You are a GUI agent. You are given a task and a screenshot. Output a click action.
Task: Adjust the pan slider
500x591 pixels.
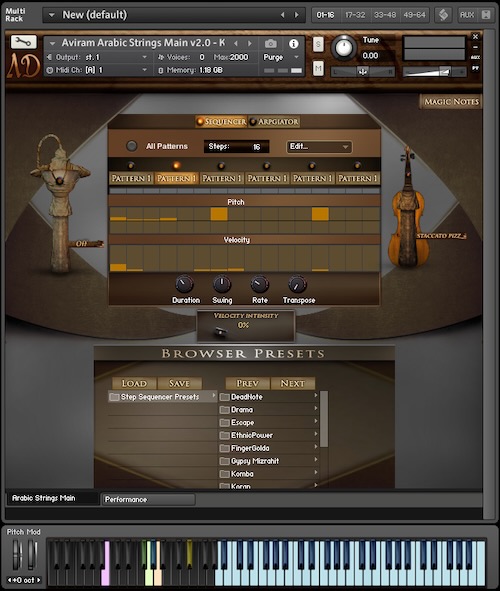pyautogui.click(x=362, y=71)
